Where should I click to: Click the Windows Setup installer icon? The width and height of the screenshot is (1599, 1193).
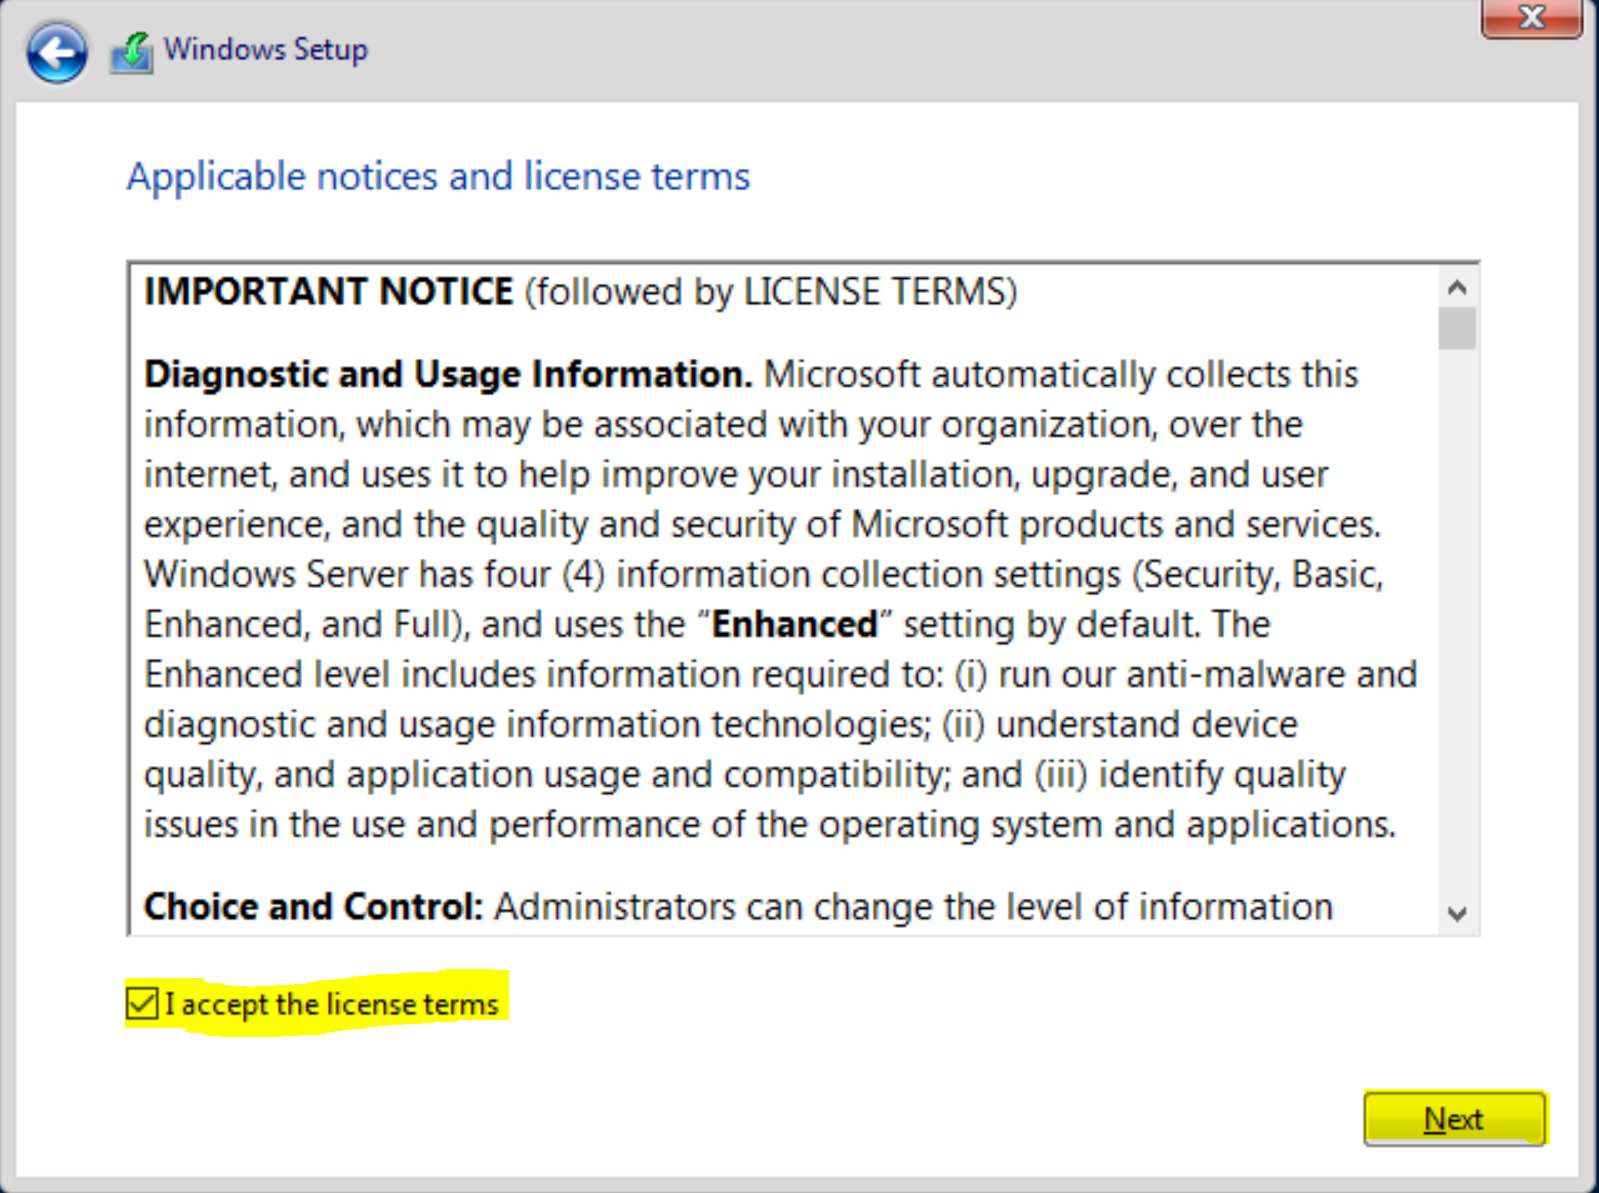[x=132, y=52]
